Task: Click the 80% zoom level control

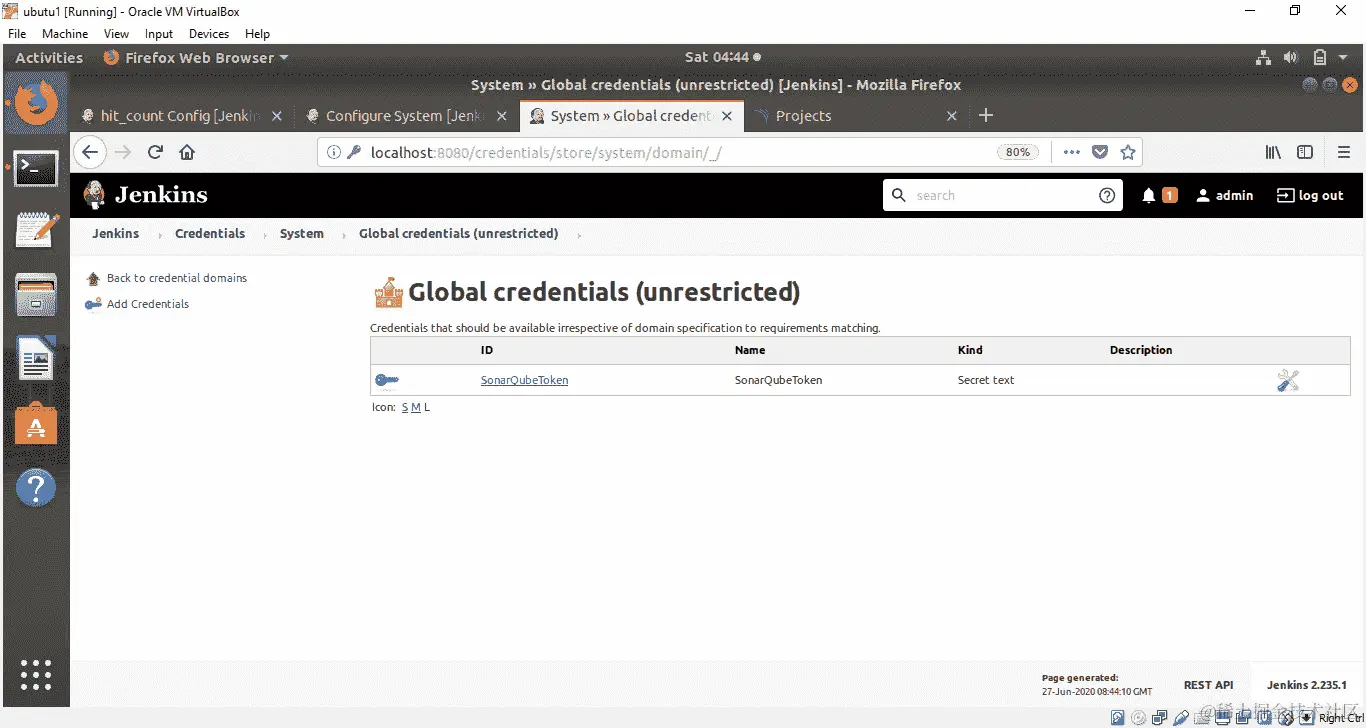Action: pos(1018,151)
